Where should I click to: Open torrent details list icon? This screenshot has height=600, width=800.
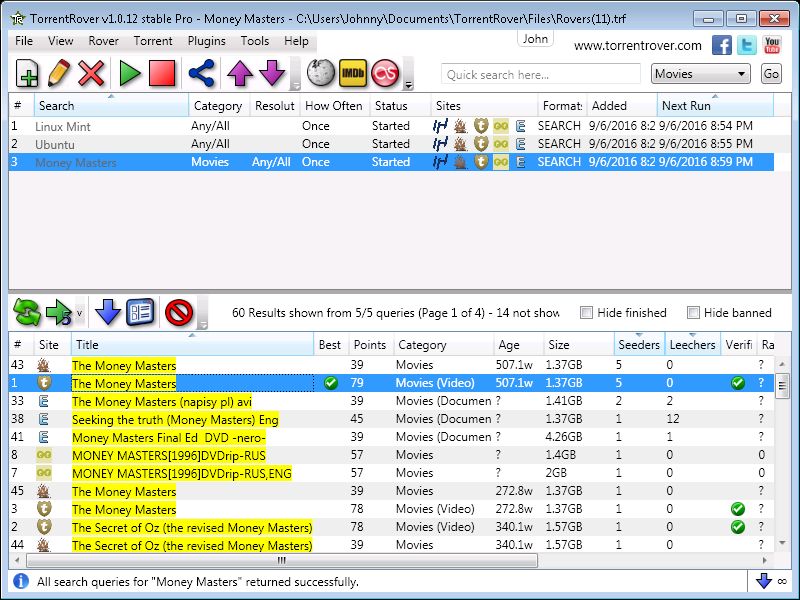click(140, 312)
